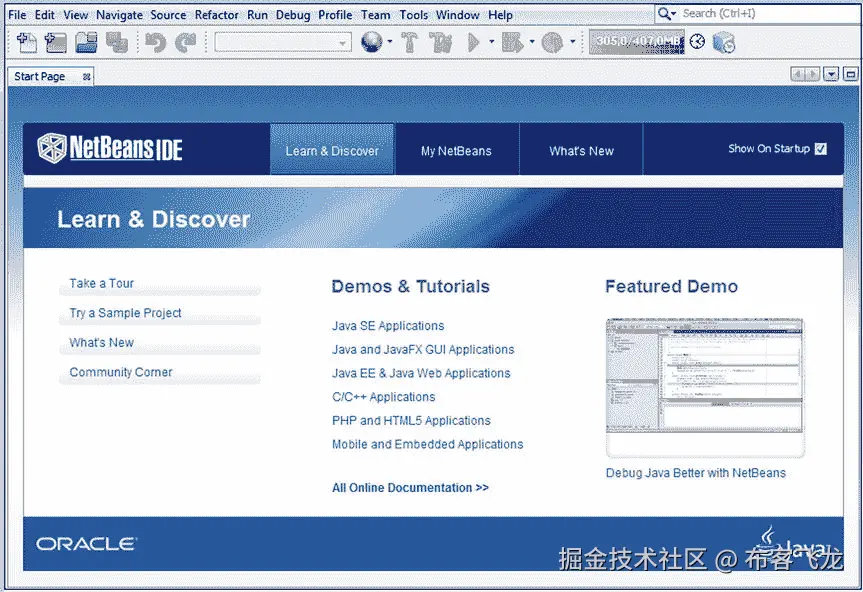
Task: Open the Run menu
Action: 257,15
